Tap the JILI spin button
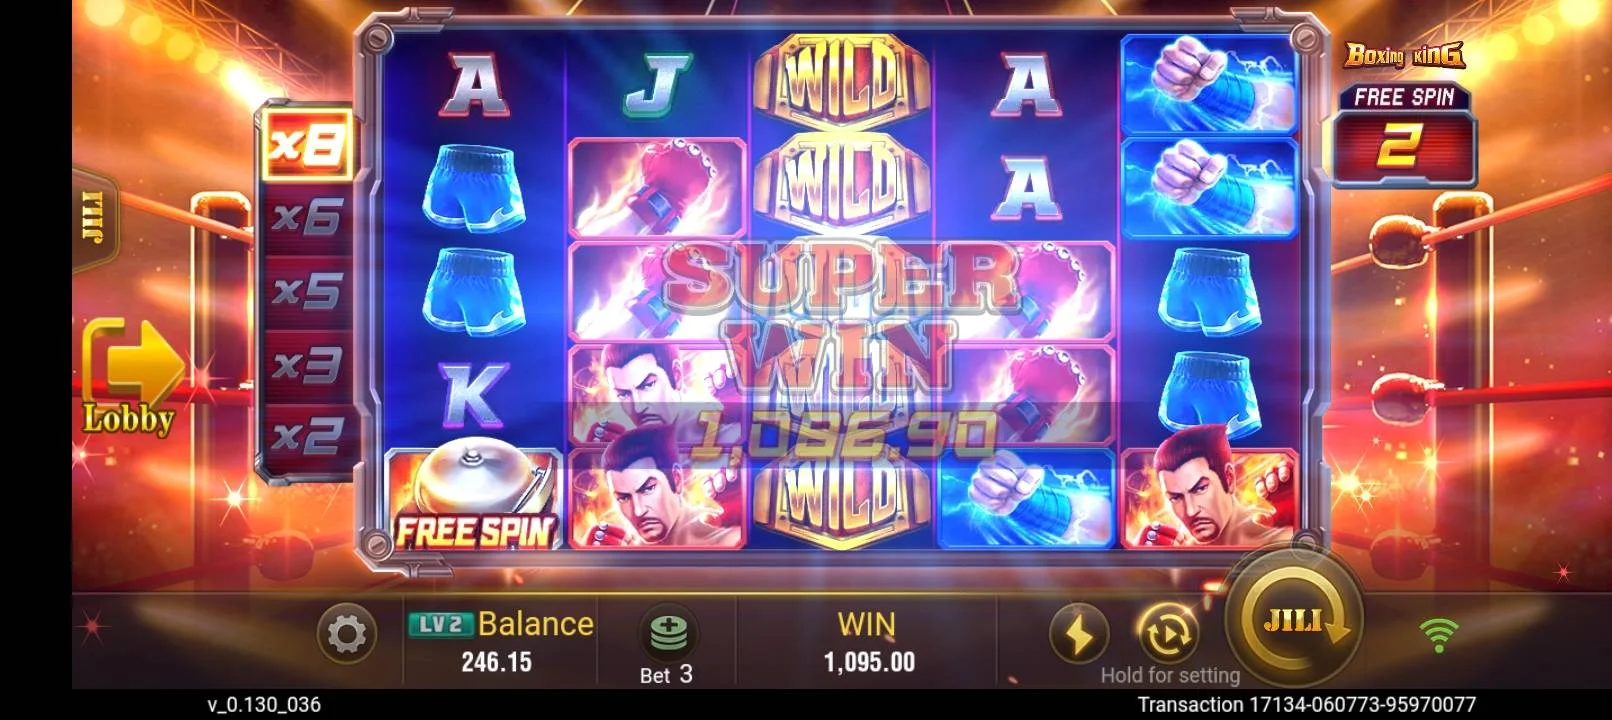1612x720 pixels. point(1294,620)
